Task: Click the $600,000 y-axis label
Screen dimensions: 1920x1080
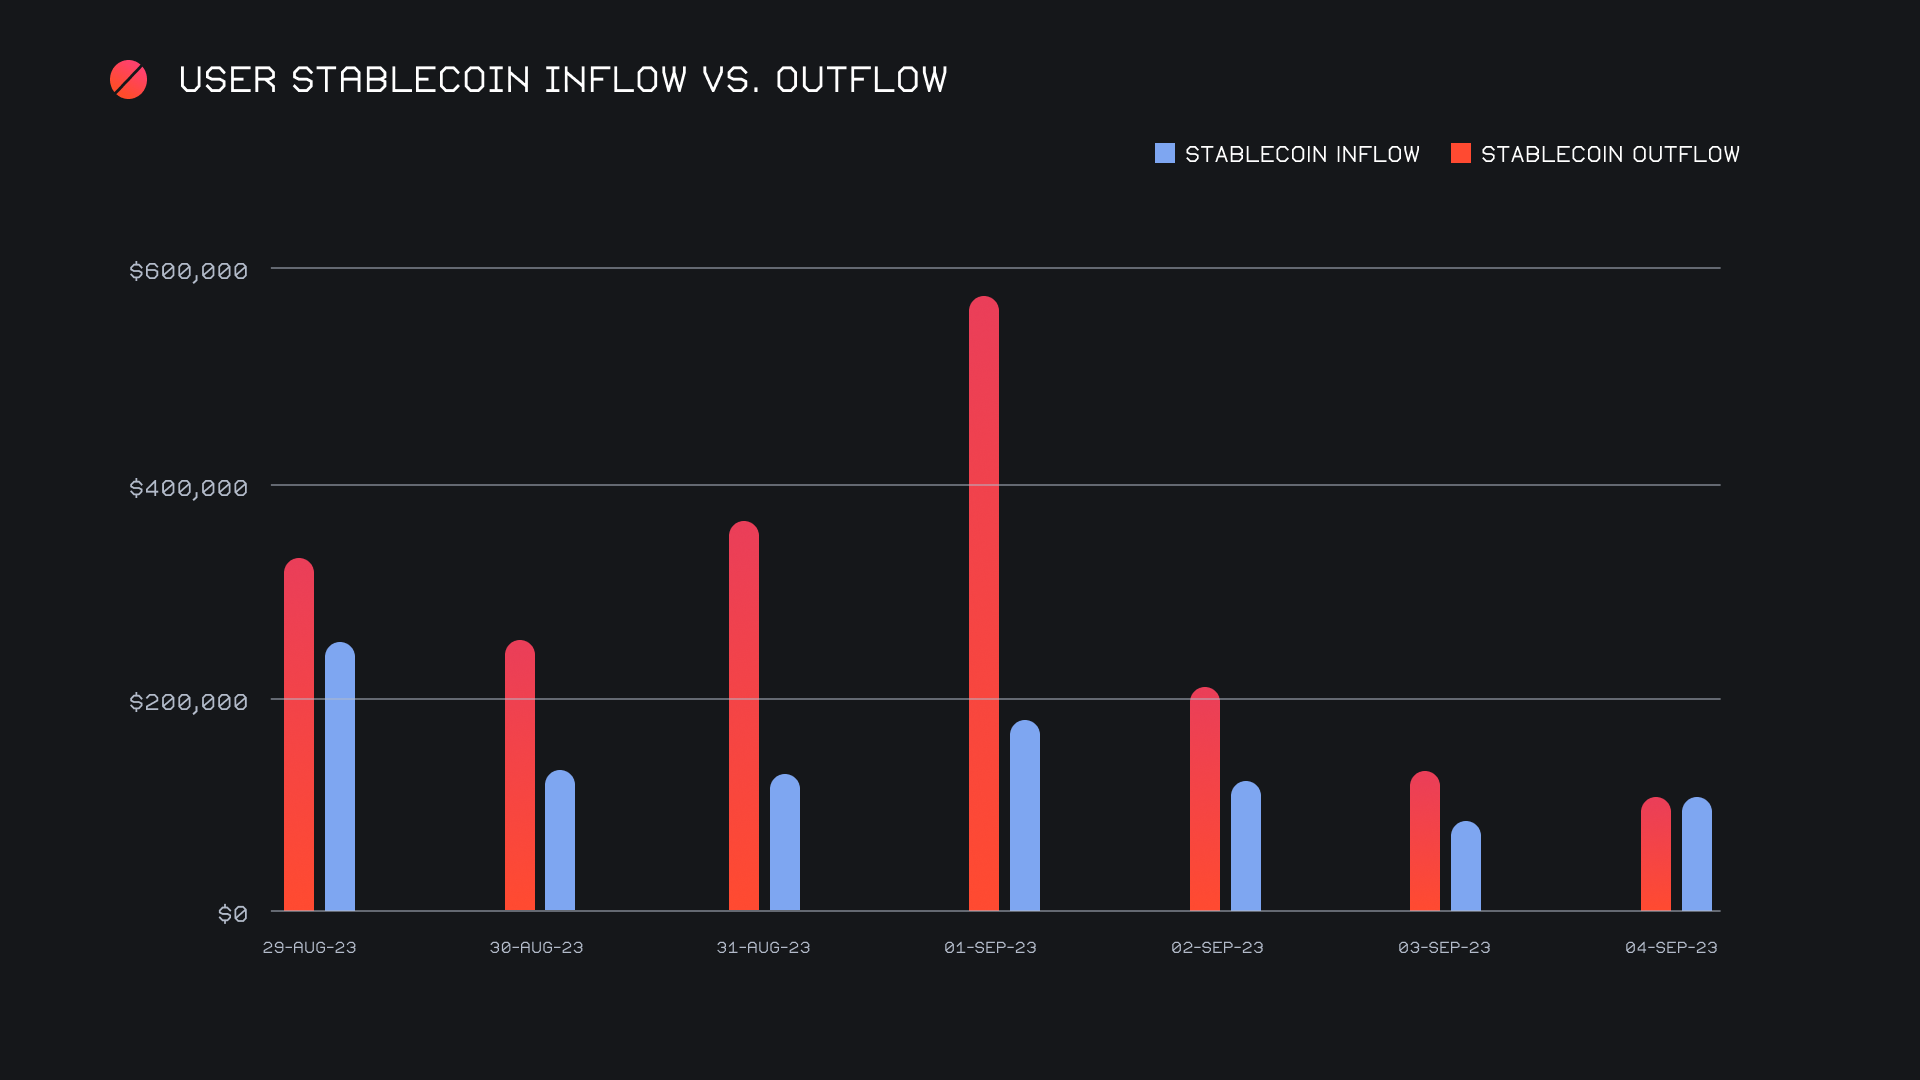Action: (188, 271)
